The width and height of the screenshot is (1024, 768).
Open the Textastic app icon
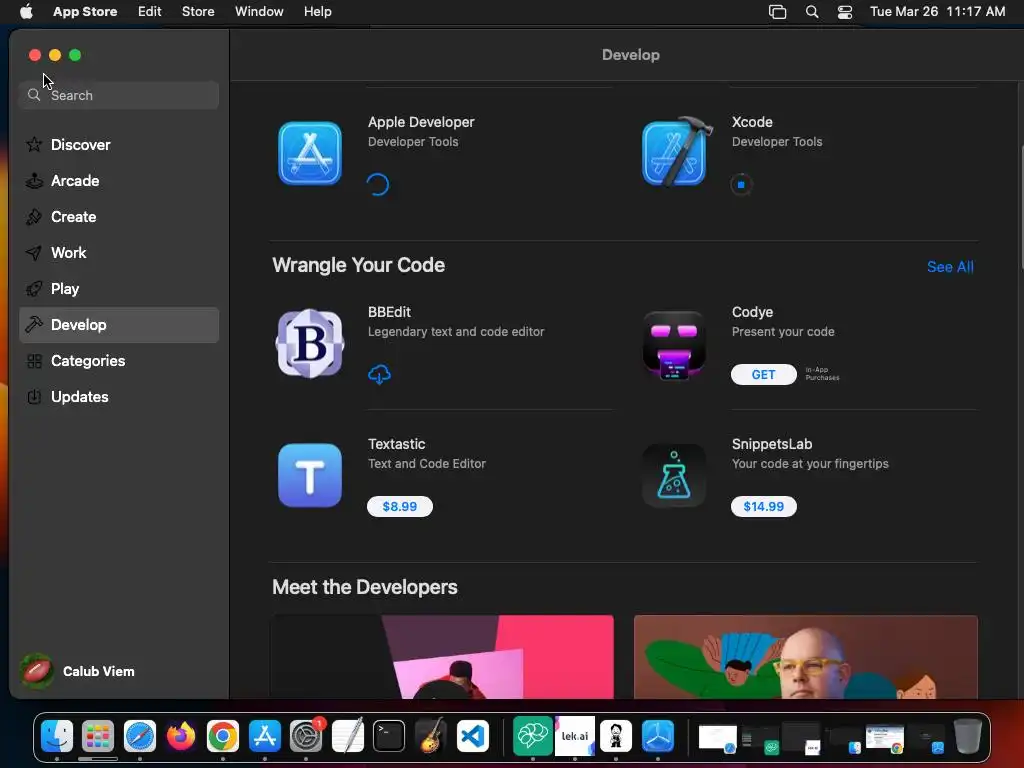pyautogui.click(x=310, y=475)
